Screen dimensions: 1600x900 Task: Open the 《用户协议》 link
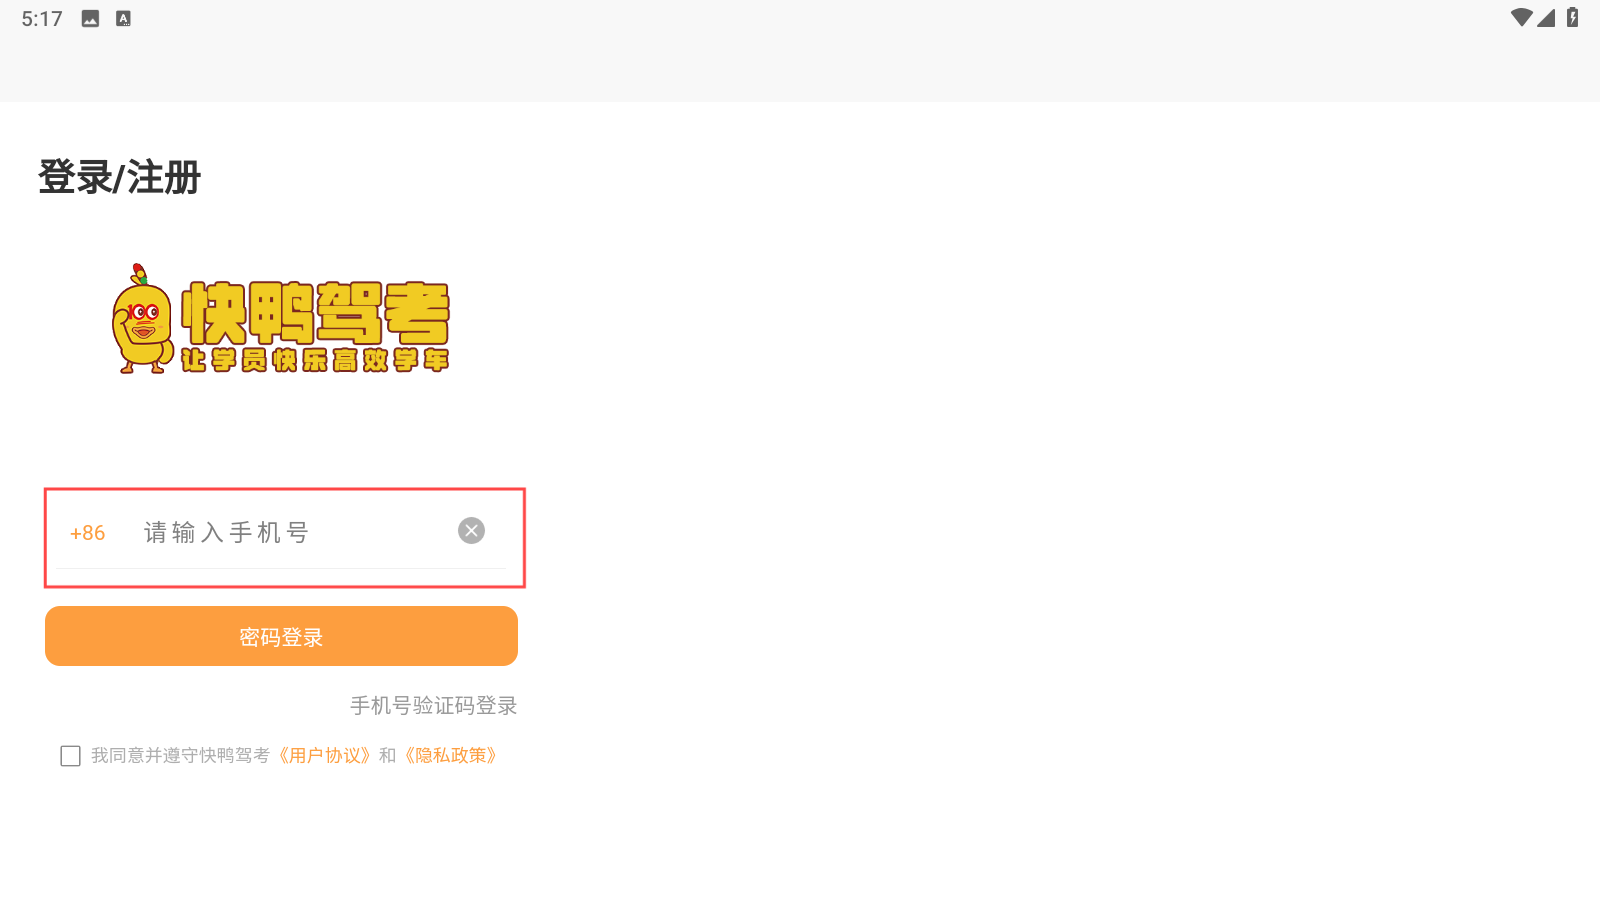point(325,755)
